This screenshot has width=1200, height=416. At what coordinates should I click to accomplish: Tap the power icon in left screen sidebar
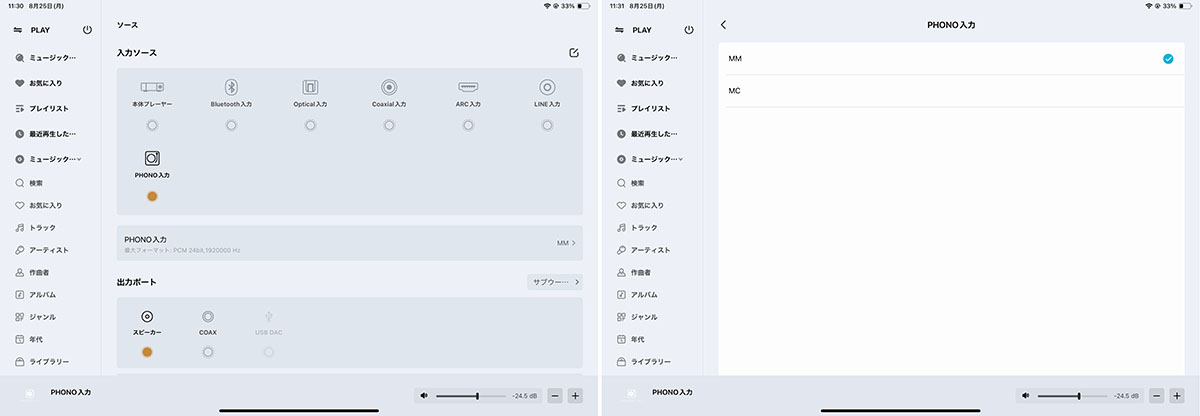[x=87, y=30]
